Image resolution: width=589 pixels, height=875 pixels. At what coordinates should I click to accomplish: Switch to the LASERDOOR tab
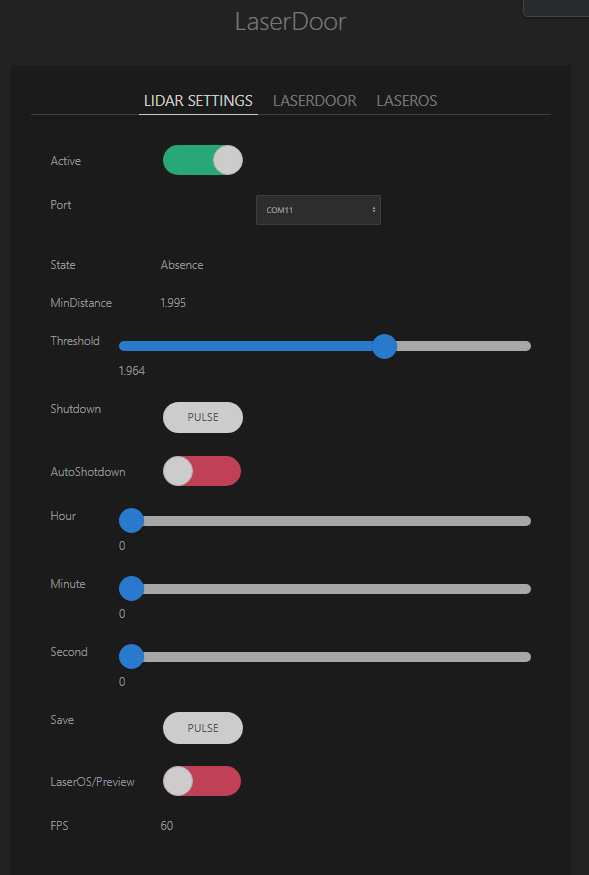[x=314, y=100]
